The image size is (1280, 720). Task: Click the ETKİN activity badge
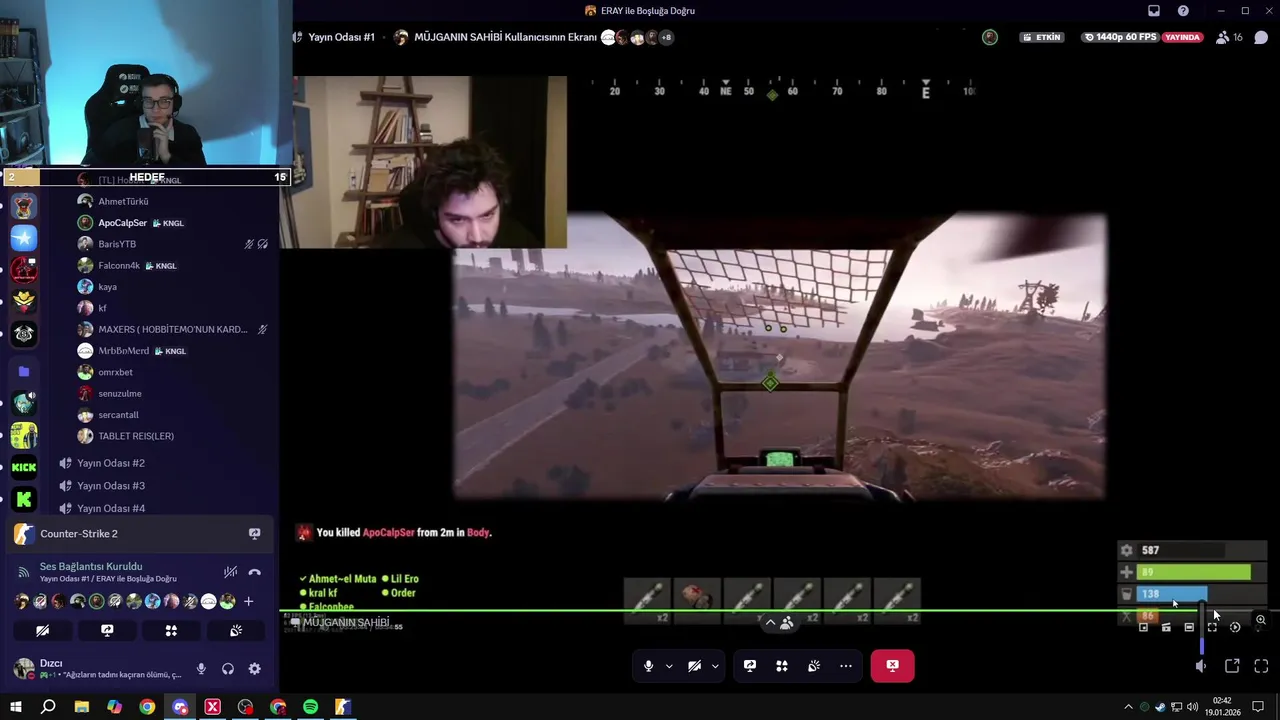(x=1041, y=38)
